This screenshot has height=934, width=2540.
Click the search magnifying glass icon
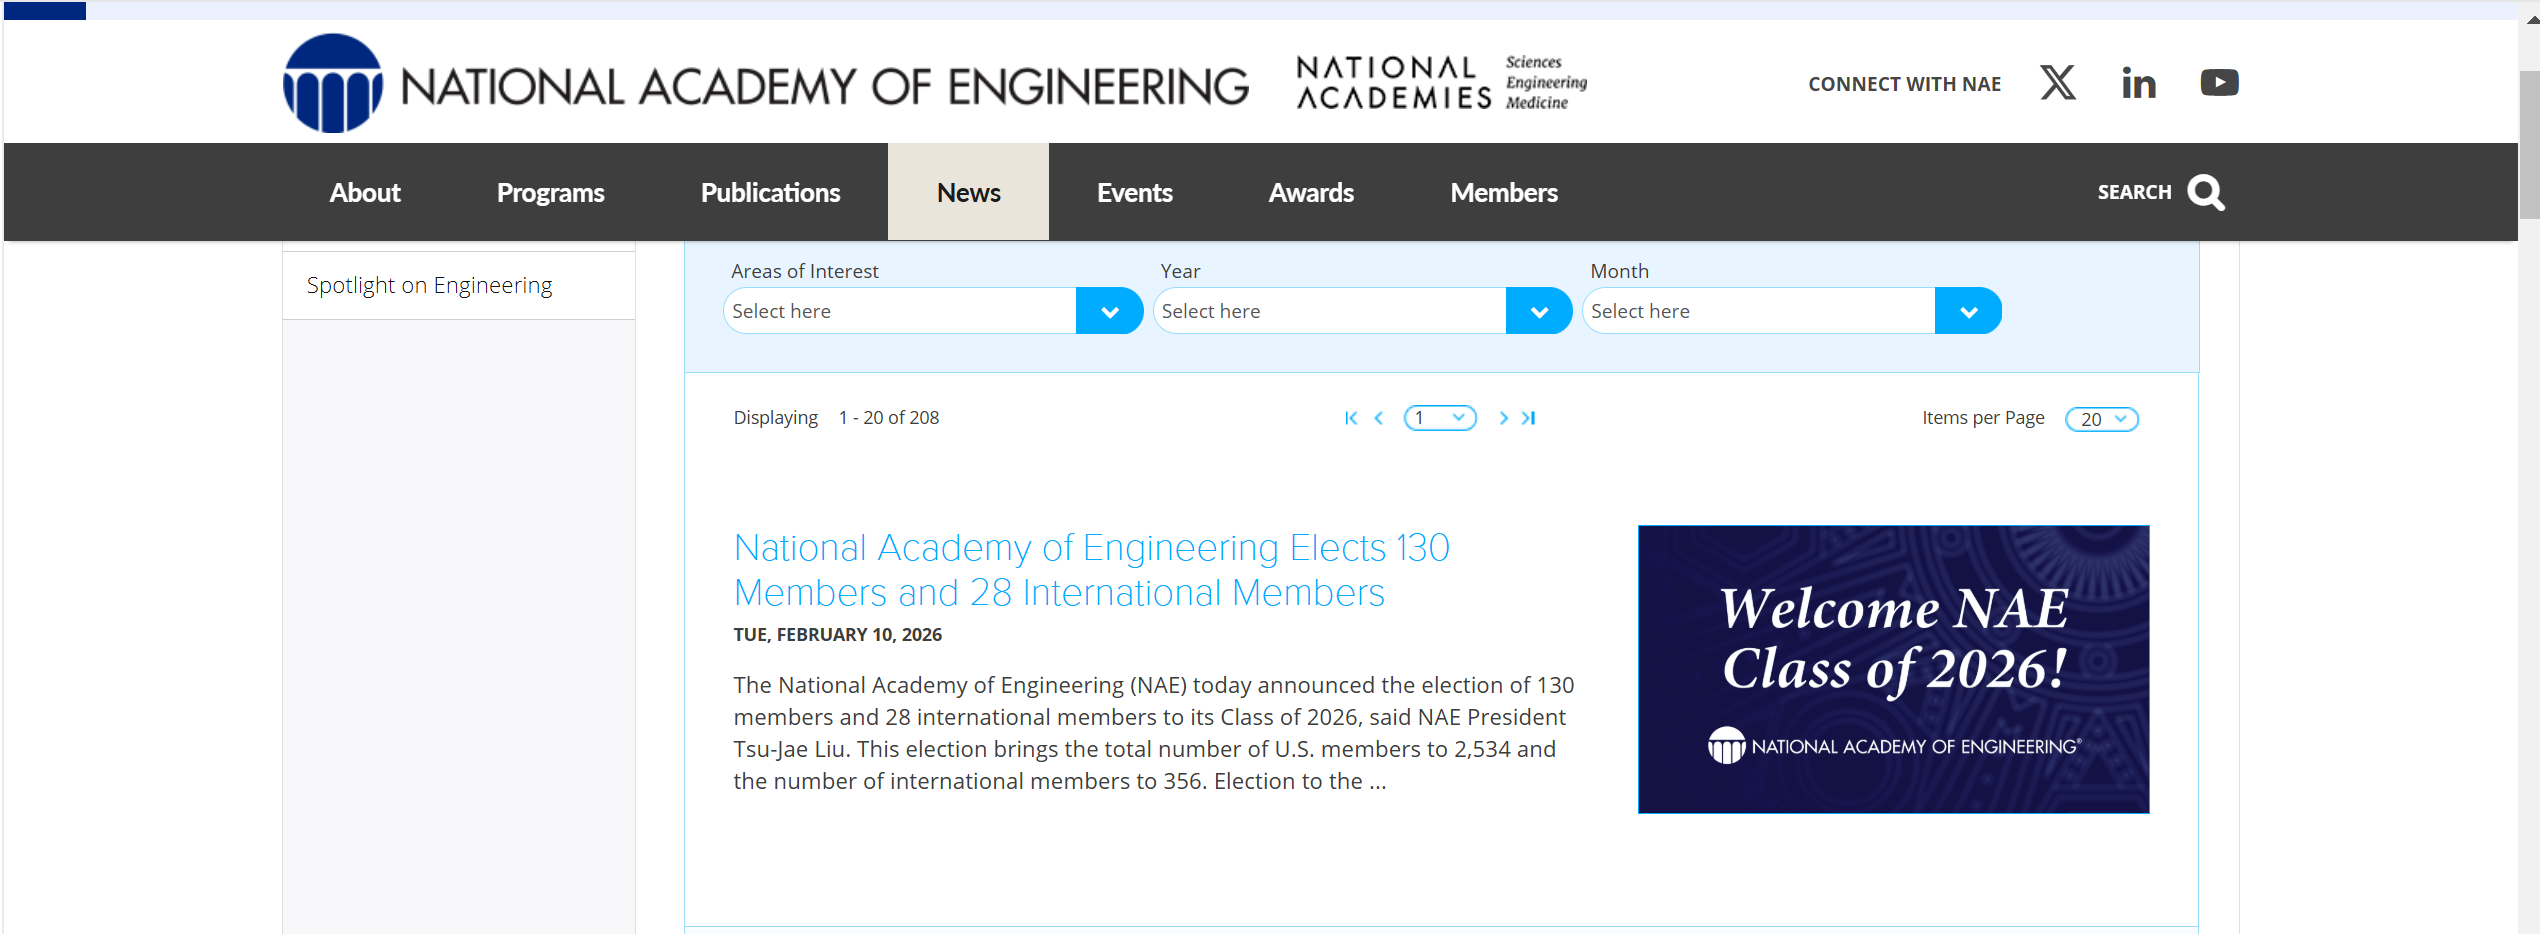coord(2205,192)
